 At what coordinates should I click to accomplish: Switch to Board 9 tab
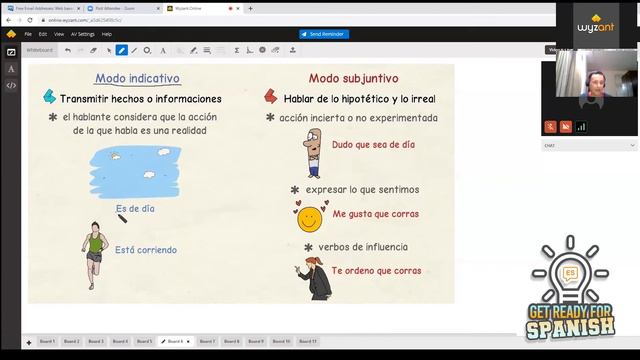pos(256,341)
